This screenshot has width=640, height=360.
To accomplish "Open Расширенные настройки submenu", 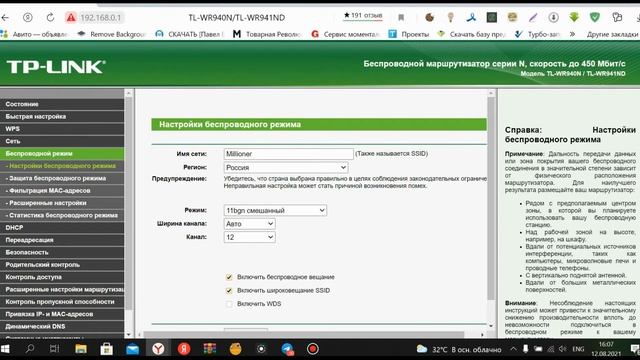I will point(62,203).
